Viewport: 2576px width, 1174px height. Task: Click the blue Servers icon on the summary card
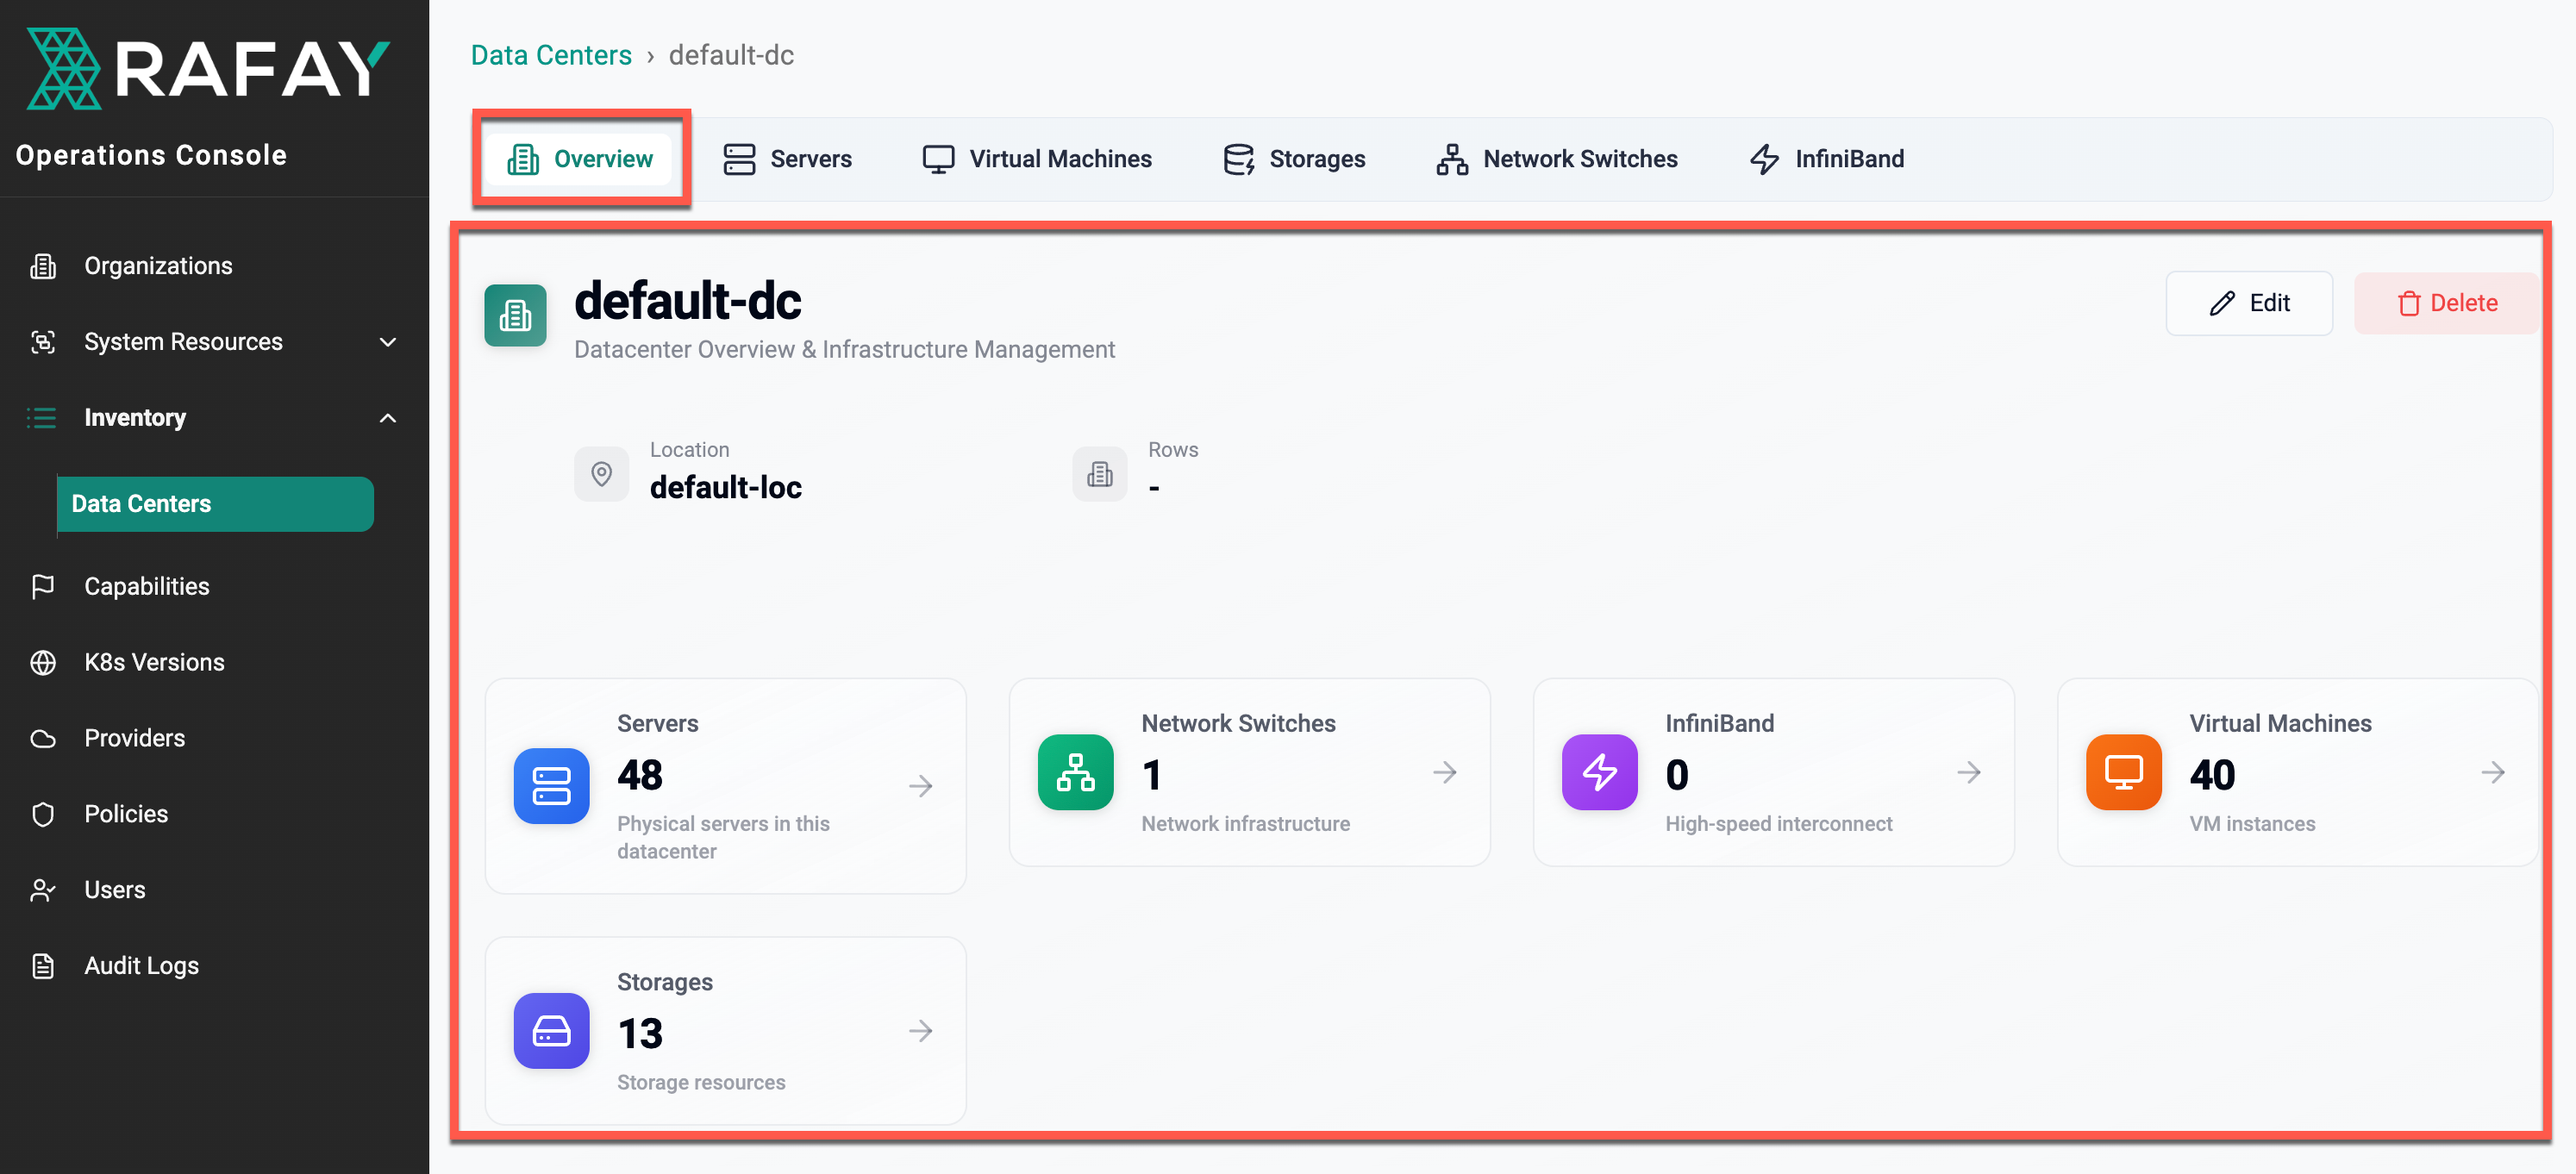click(551, 786)
